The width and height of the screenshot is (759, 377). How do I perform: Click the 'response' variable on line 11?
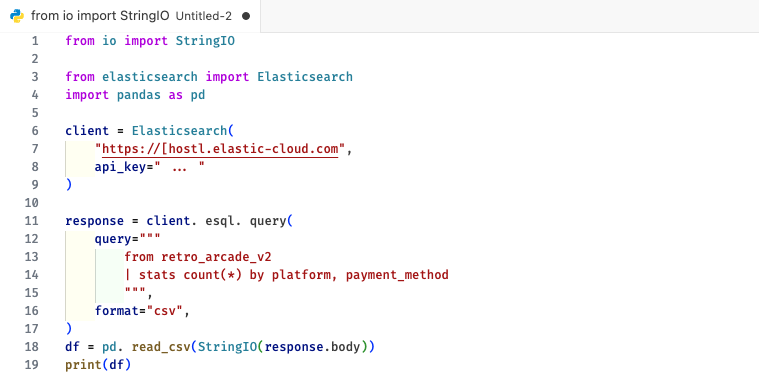(x=94, y=221)
